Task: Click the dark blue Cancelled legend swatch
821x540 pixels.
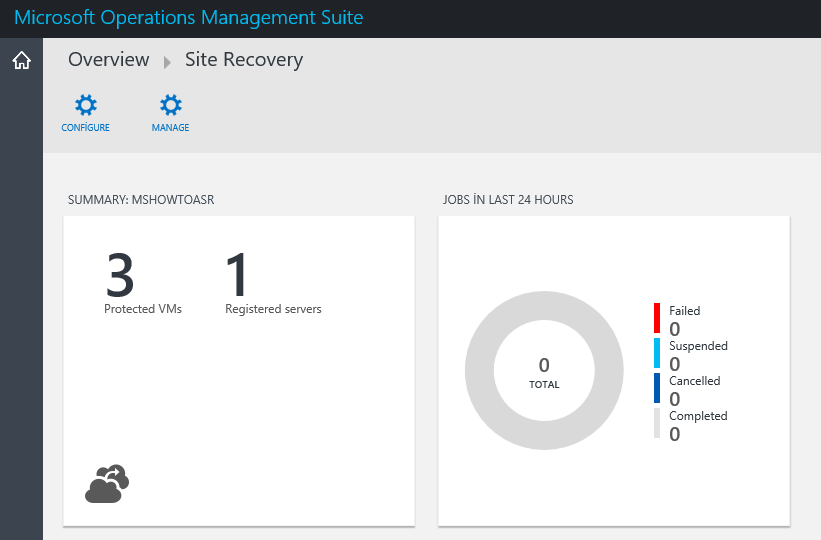Action: point(657,388)
